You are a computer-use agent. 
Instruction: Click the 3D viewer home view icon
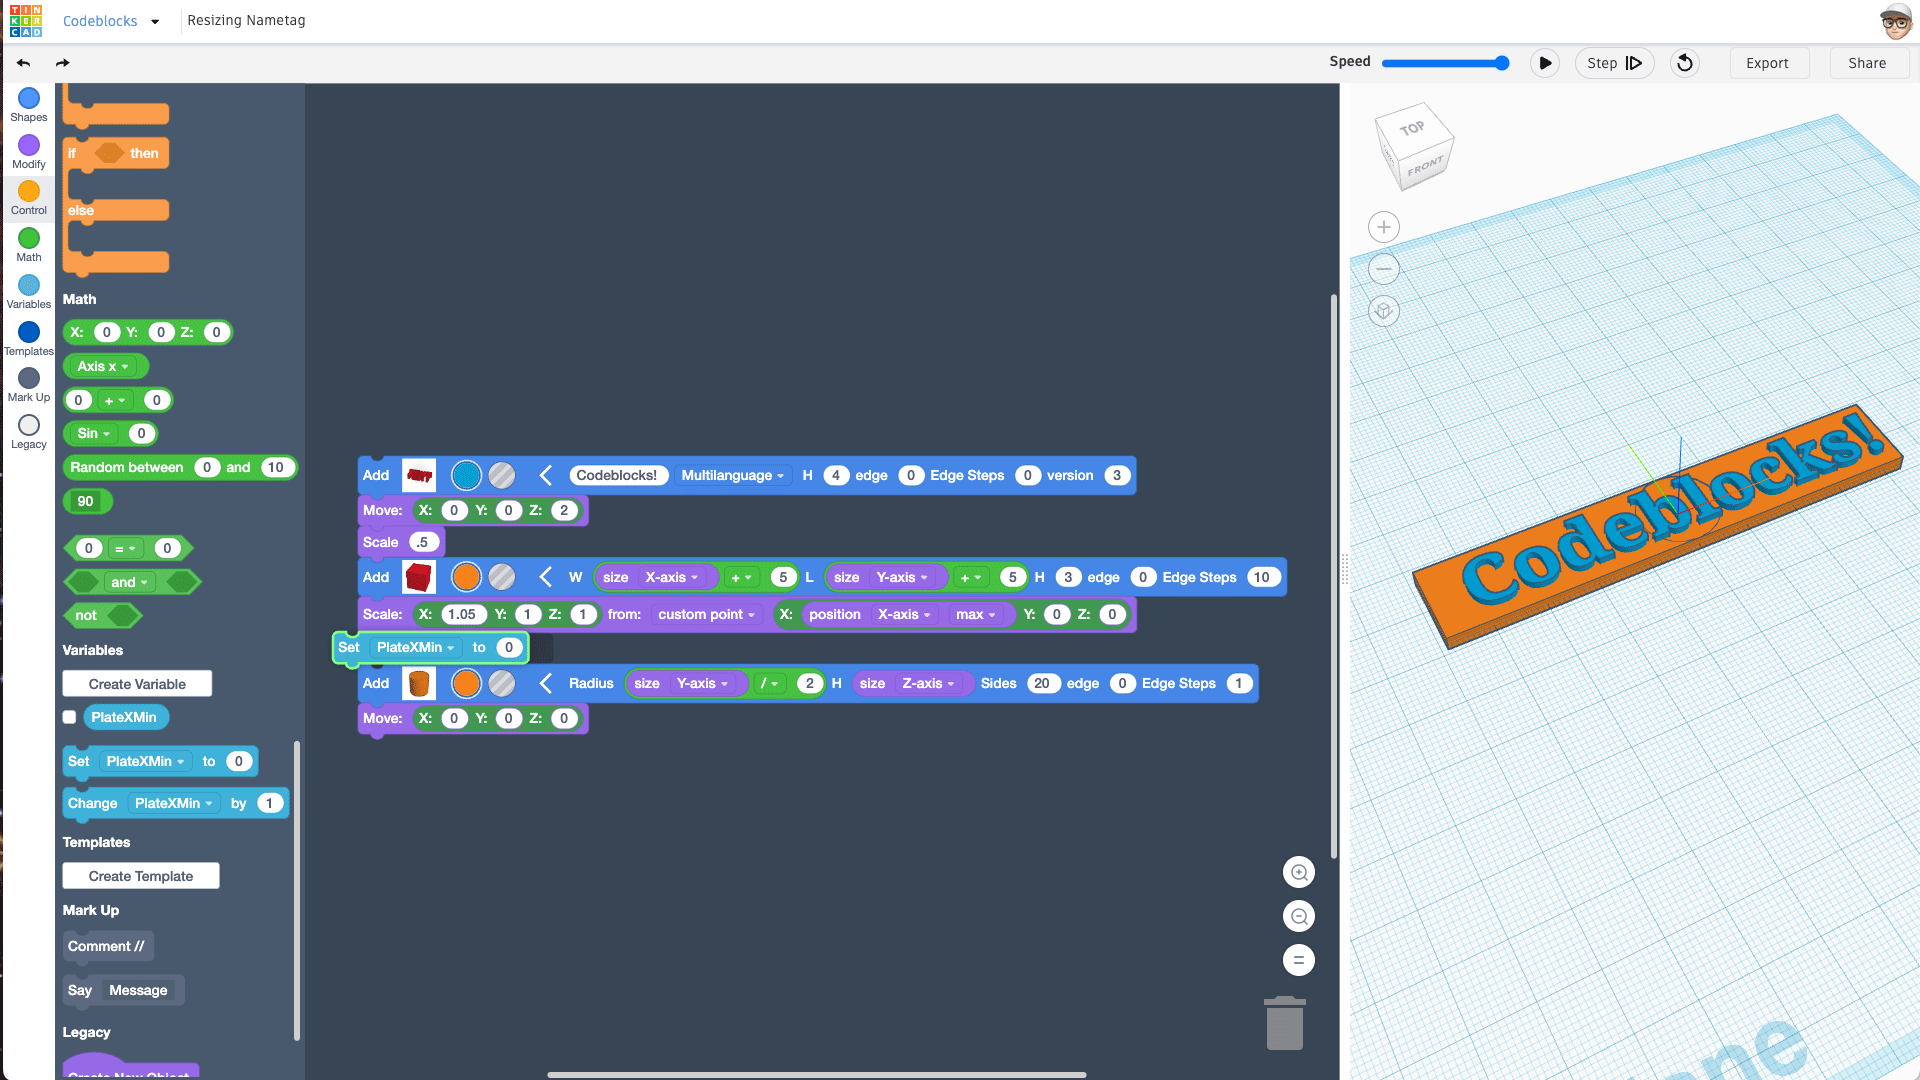(x=1384, y=311)
